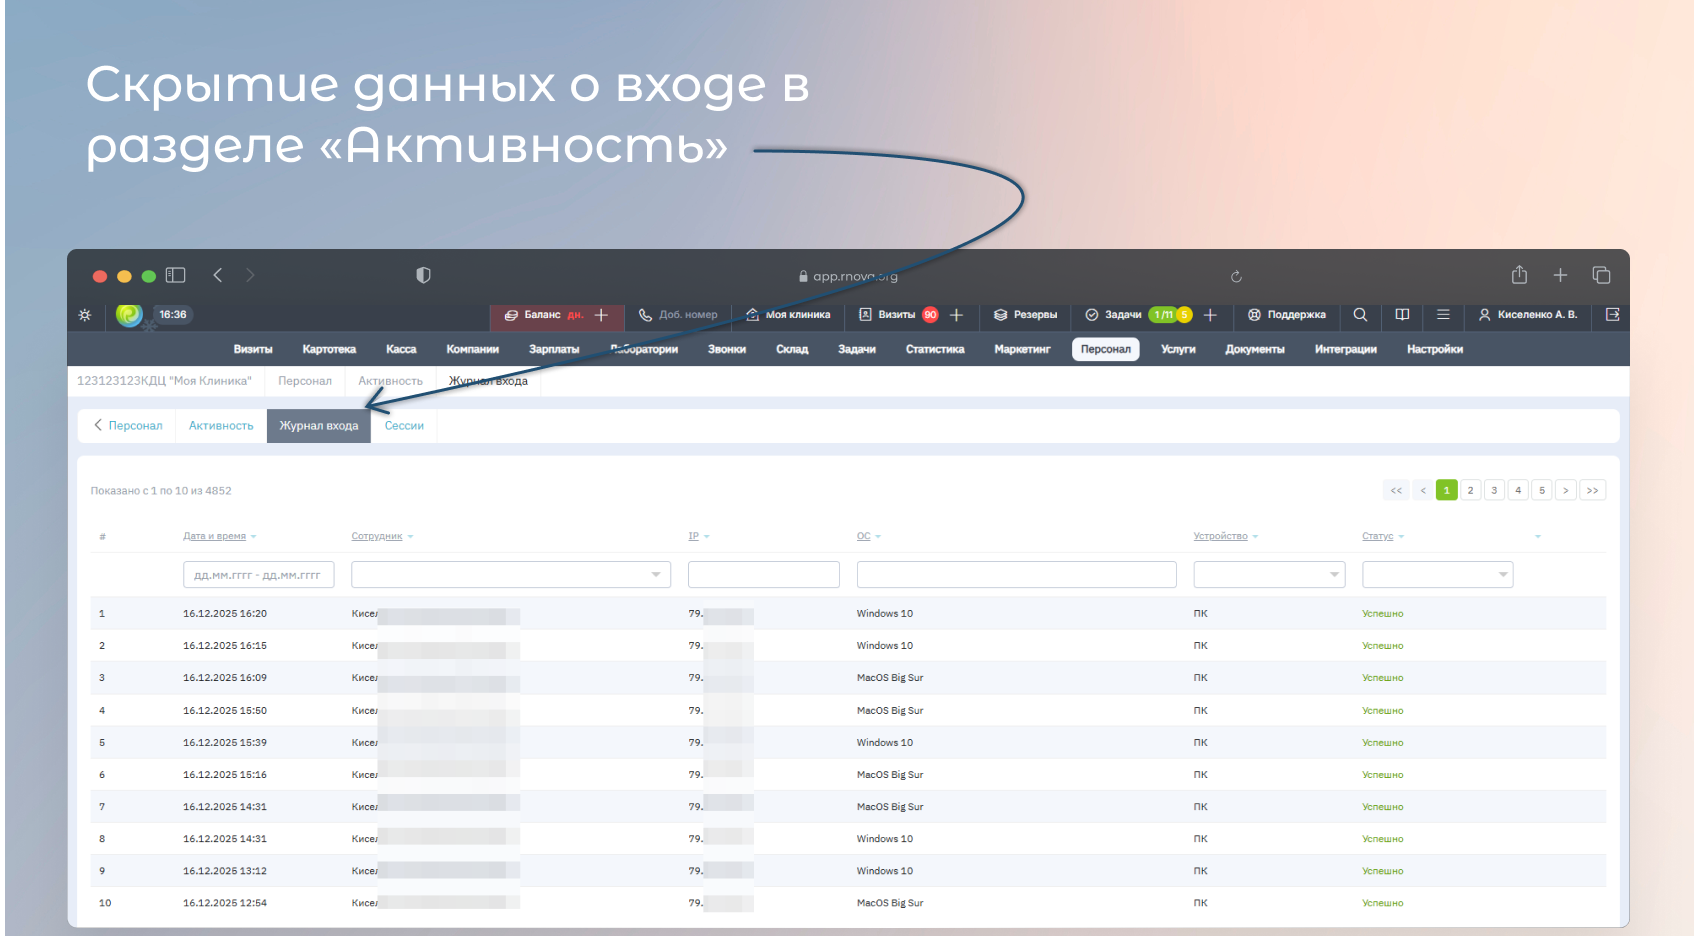Image resolution: width=1696 pixels, height=936 pixels.
Task: Add a new visit with plus icon
Action: (x=956, y=315)
